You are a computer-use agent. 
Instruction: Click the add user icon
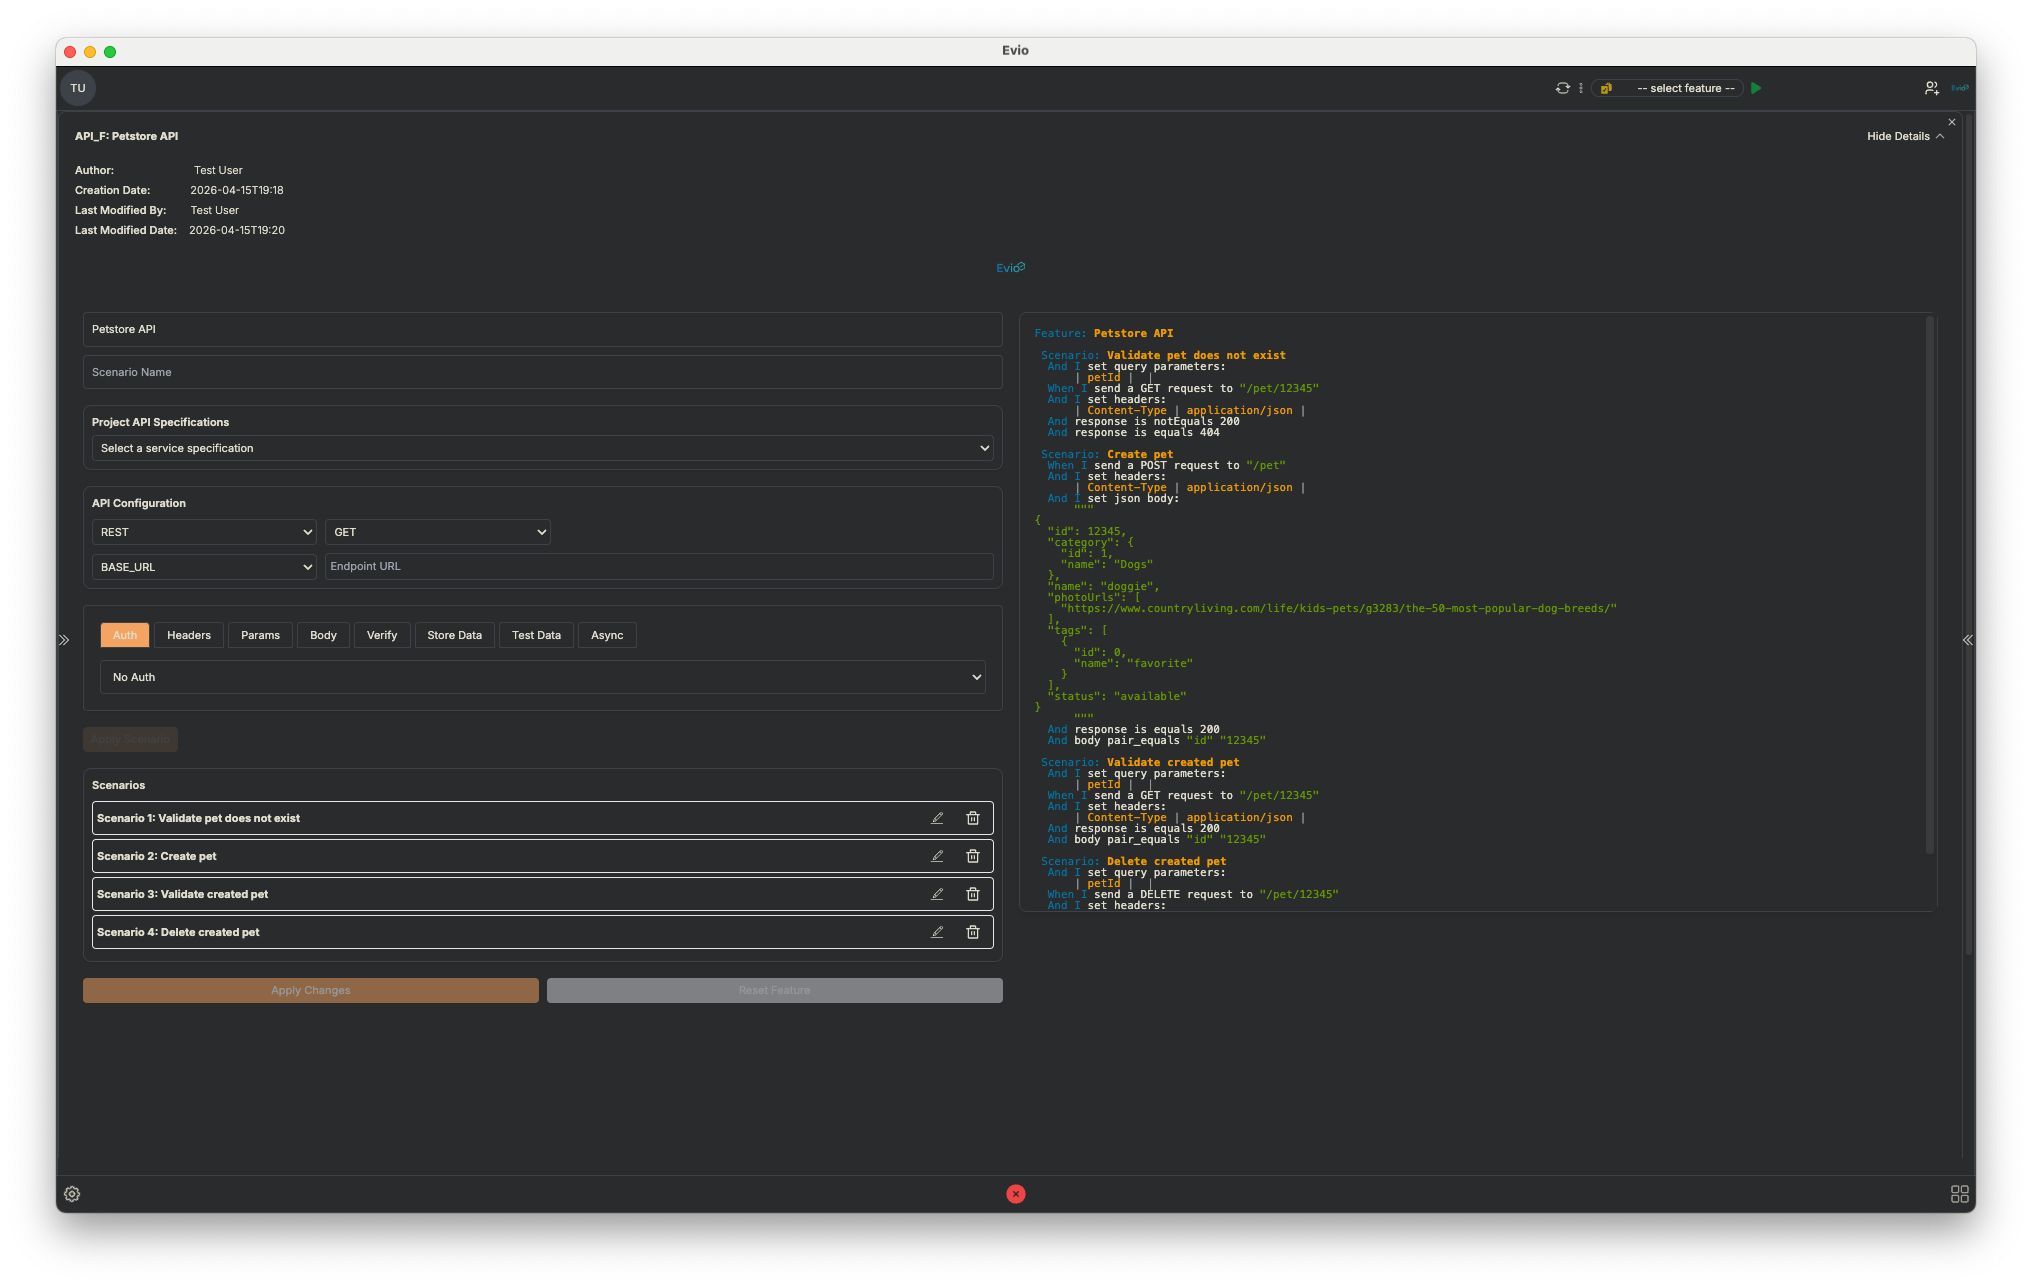pyautogui.click(x=1931, y=88)
